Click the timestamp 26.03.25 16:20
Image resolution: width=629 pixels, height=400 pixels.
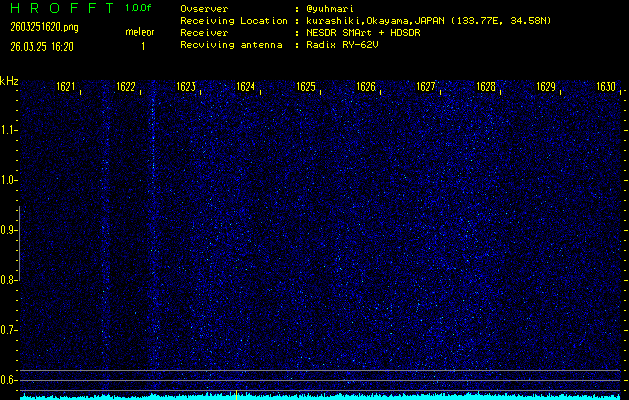click(x=42, y=47)
